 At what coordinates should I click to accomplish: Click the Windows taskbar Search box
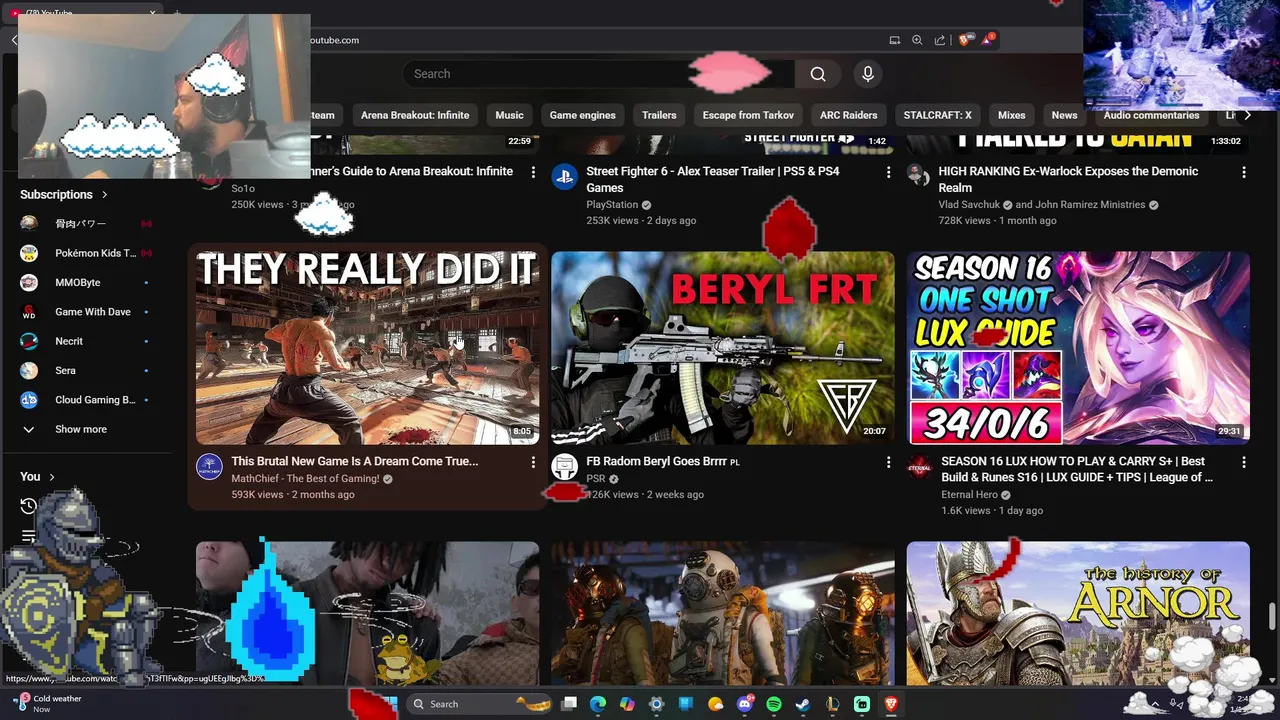[x=480, y=704]
